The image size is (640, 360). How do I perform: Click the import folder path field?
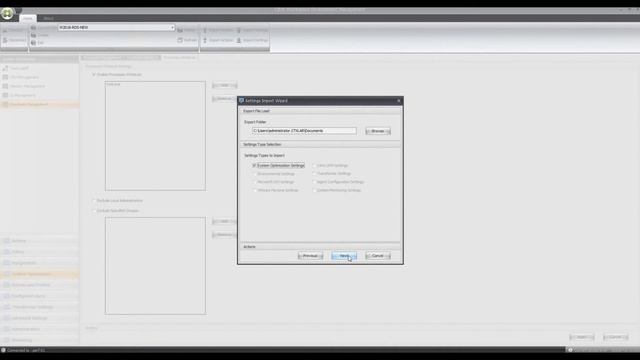304,131
